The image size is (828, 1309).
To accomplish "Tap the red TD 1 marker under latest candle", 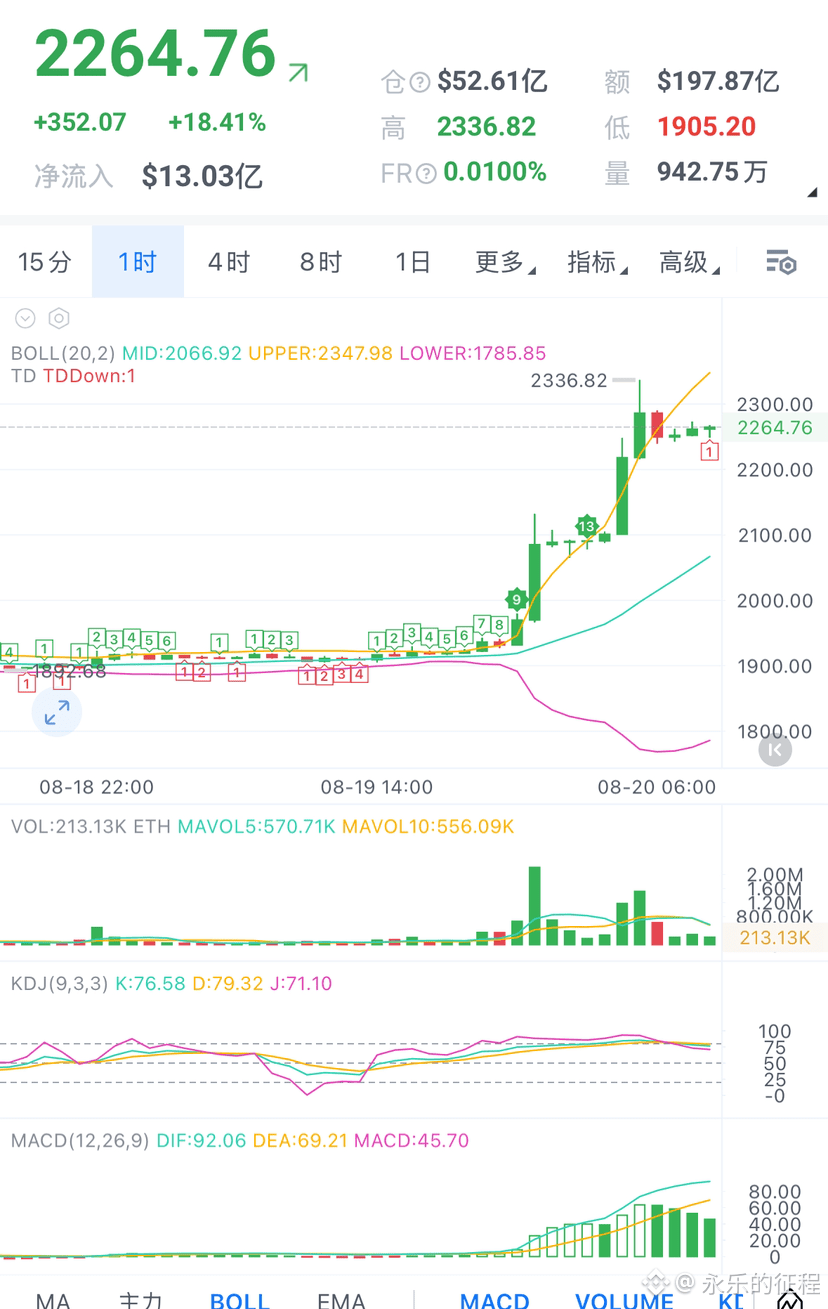I will [709, 452].
